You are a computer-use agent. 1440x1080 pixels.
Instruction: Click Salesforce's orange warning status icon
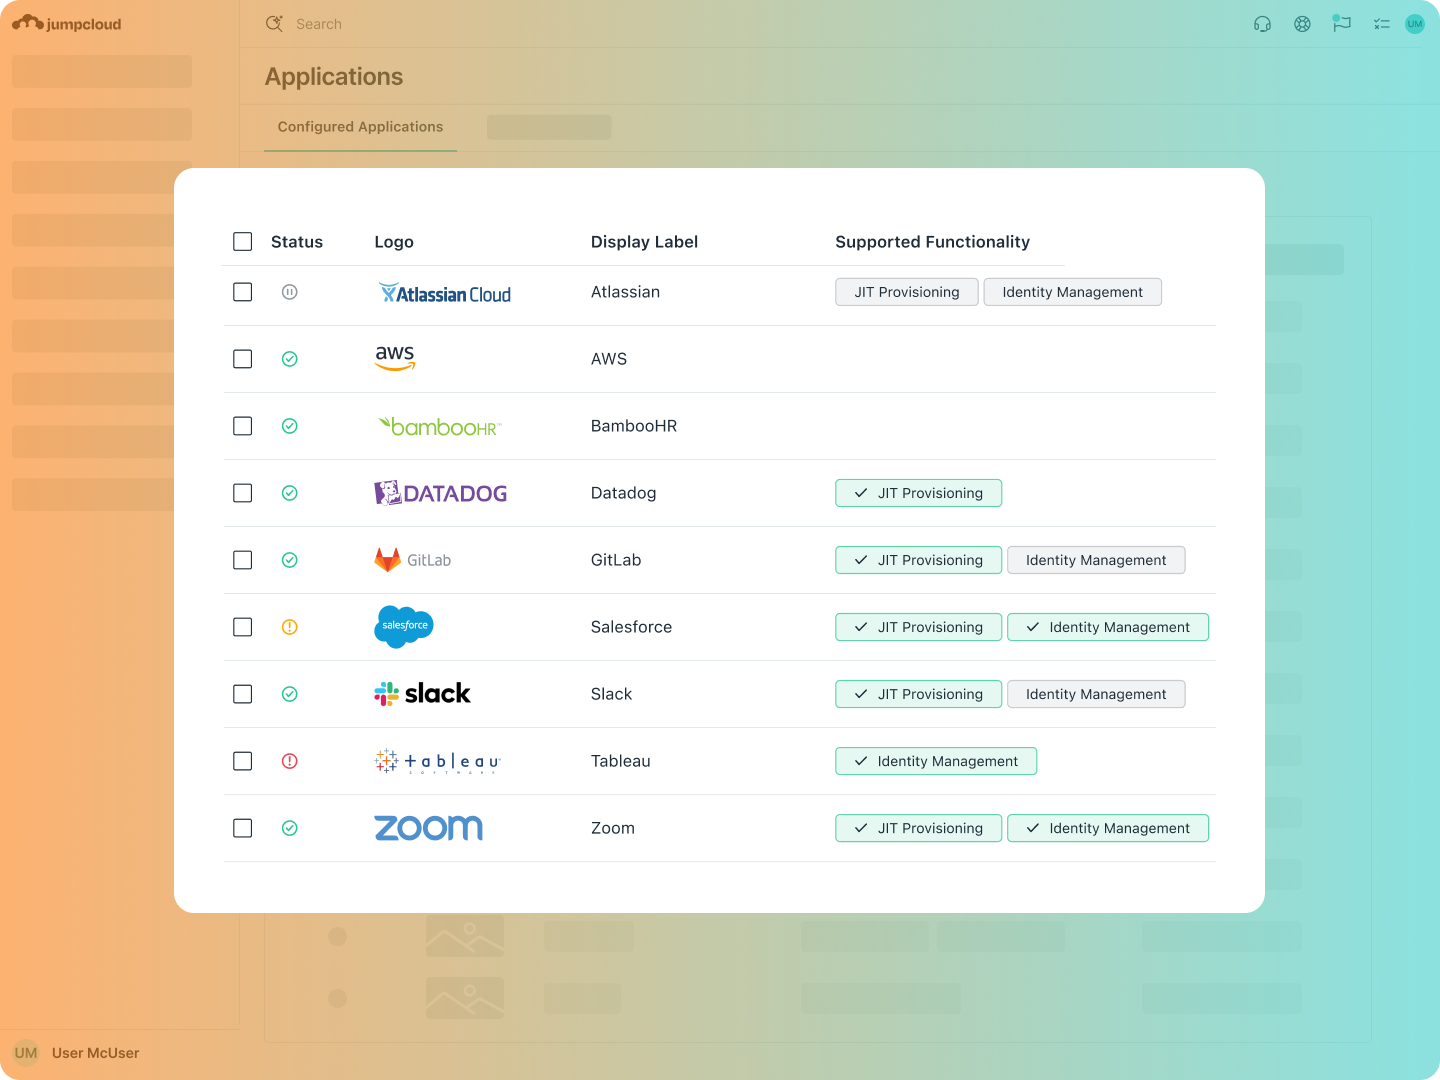[x=290, y=627]
